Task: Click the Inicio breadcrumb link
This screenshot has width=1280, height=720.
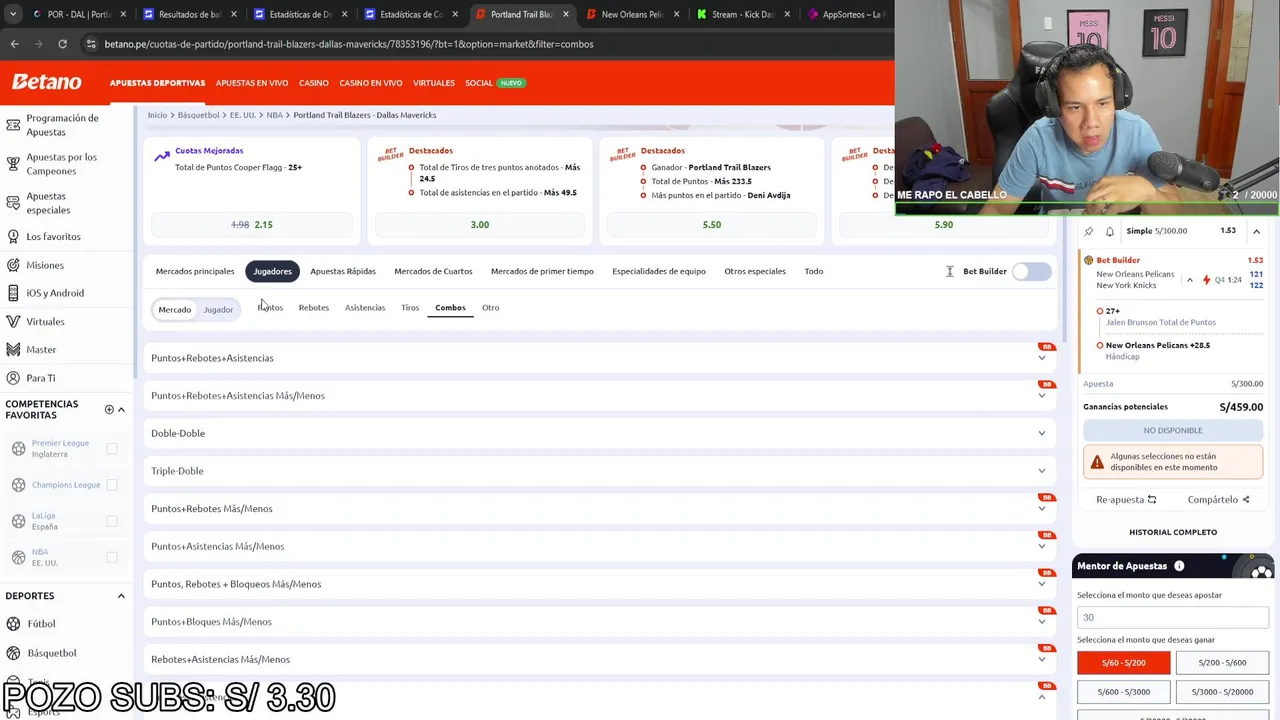Action: 158,115
